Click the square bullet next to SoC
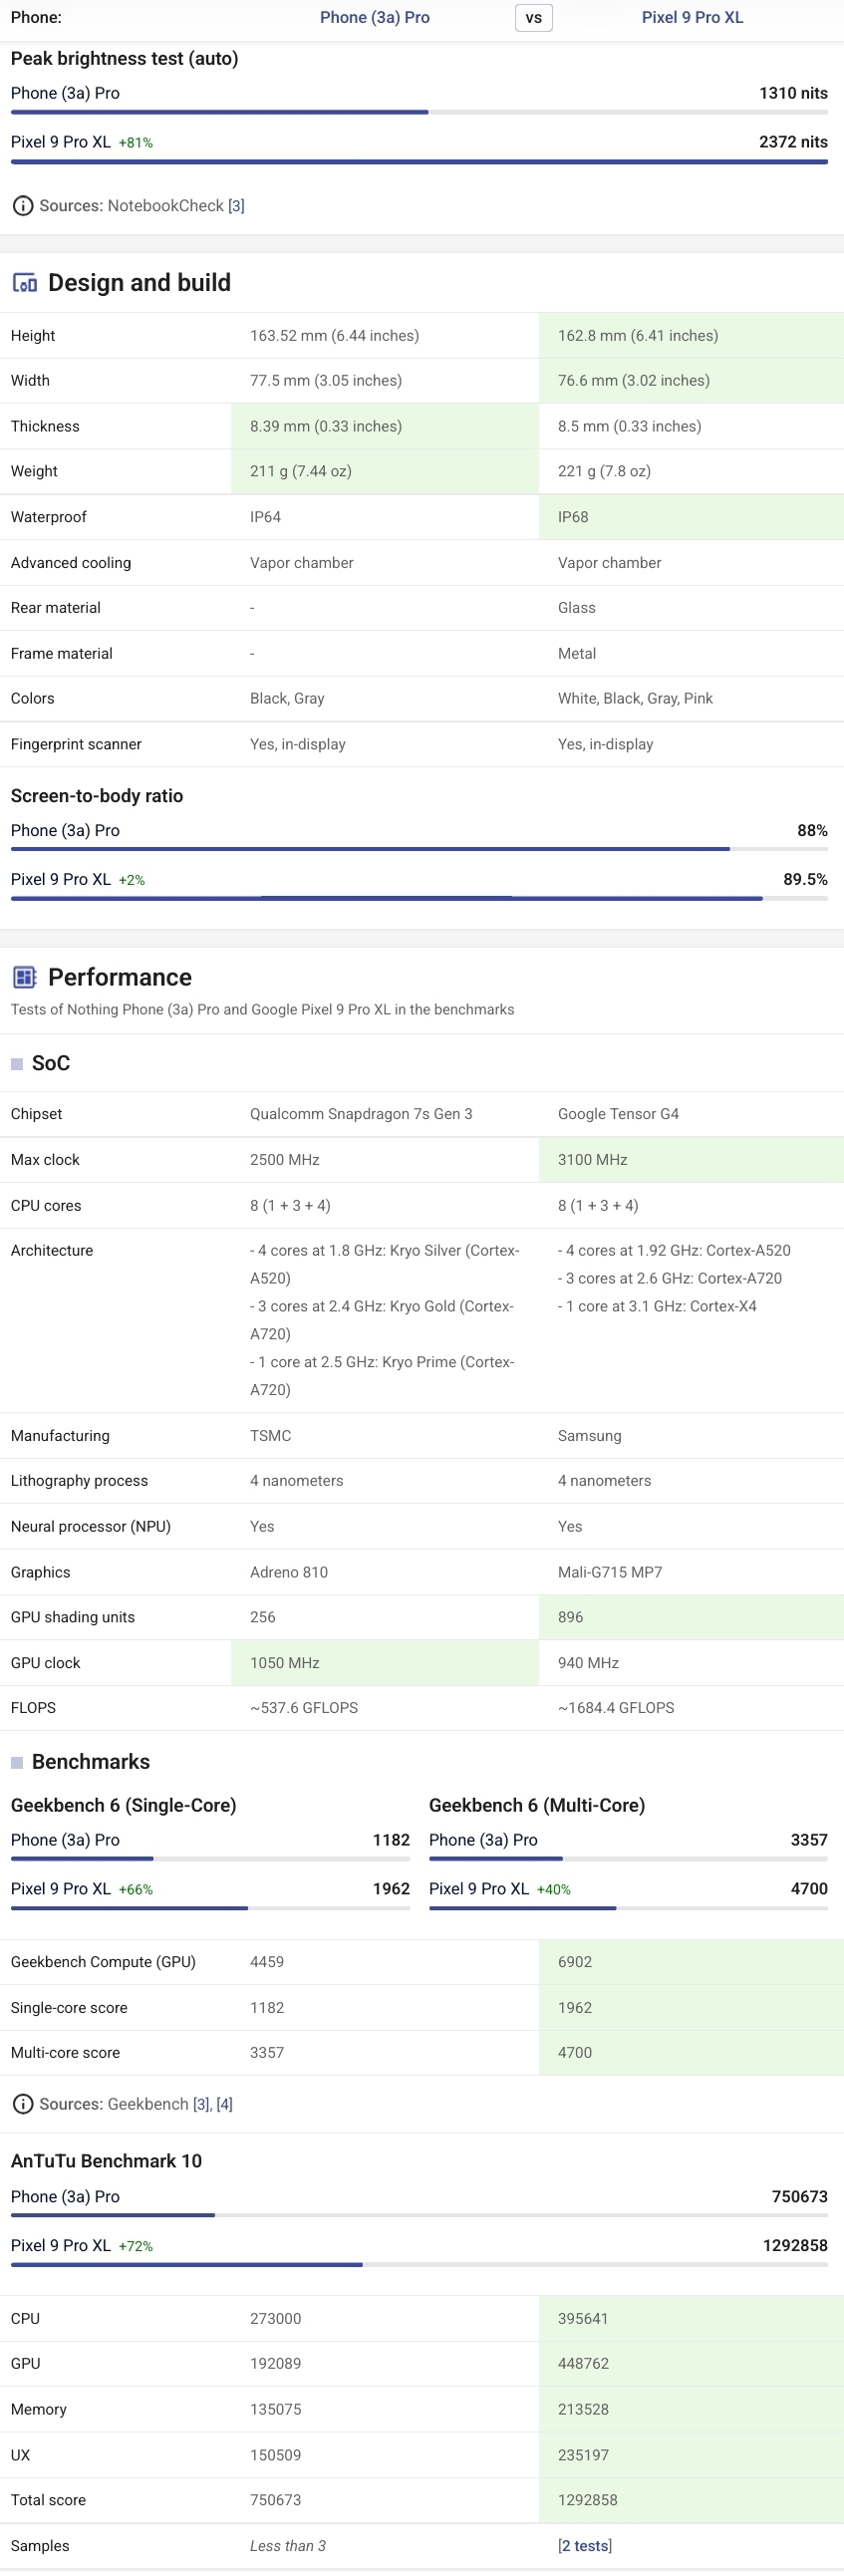 [17, 1064]
